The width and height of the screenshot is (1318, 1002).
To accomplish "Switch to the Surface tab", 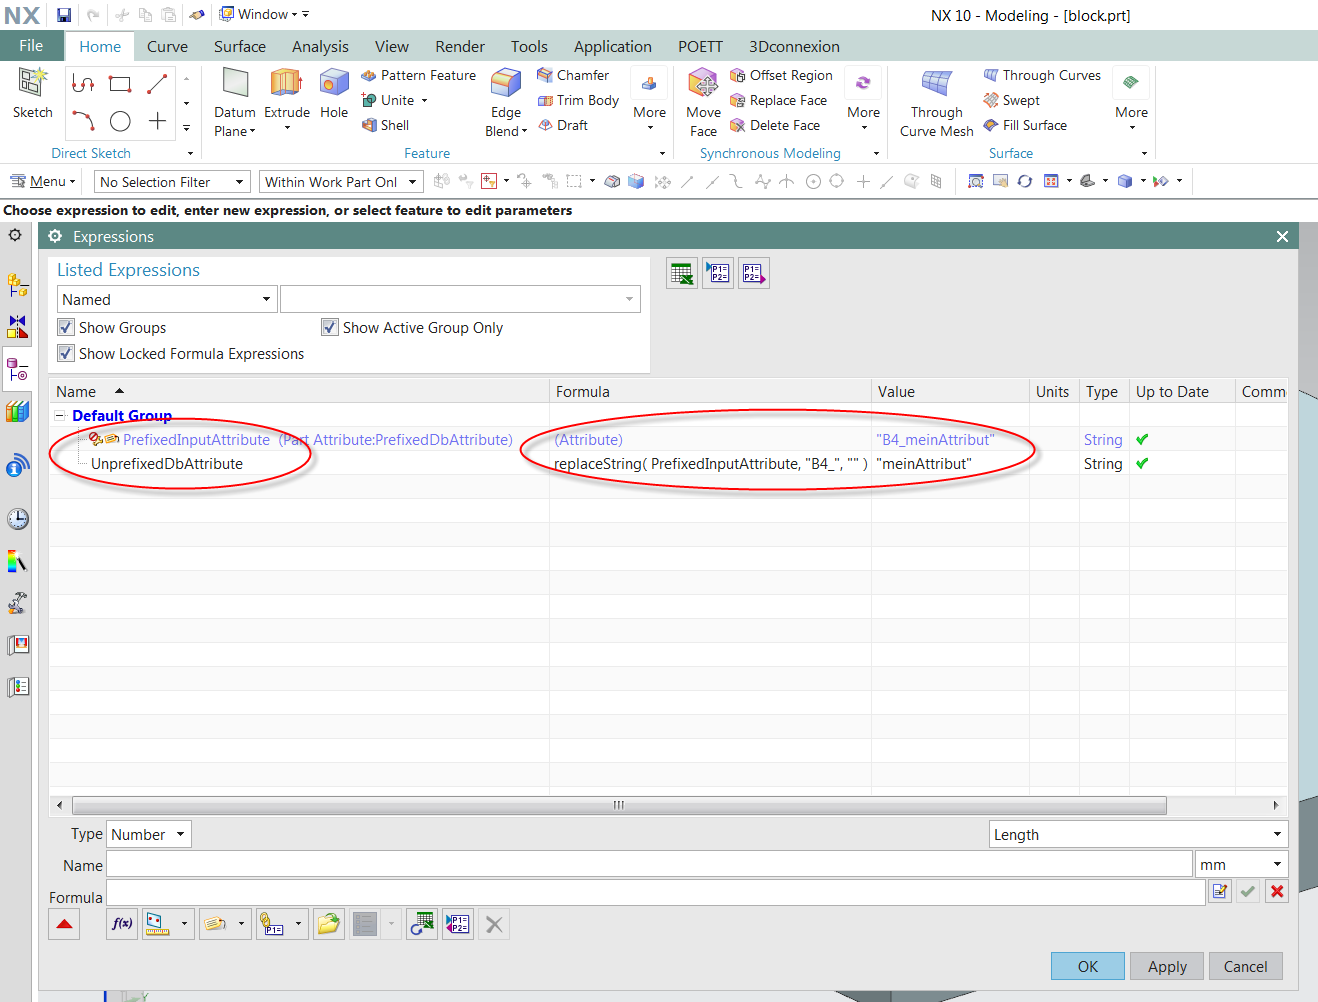I will (x=240, y=46).
